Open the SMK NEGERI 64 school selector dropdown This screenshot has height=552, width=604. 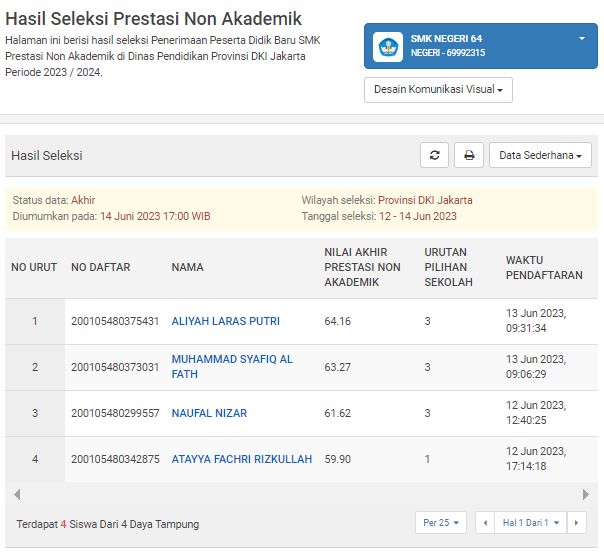point(481,46)
